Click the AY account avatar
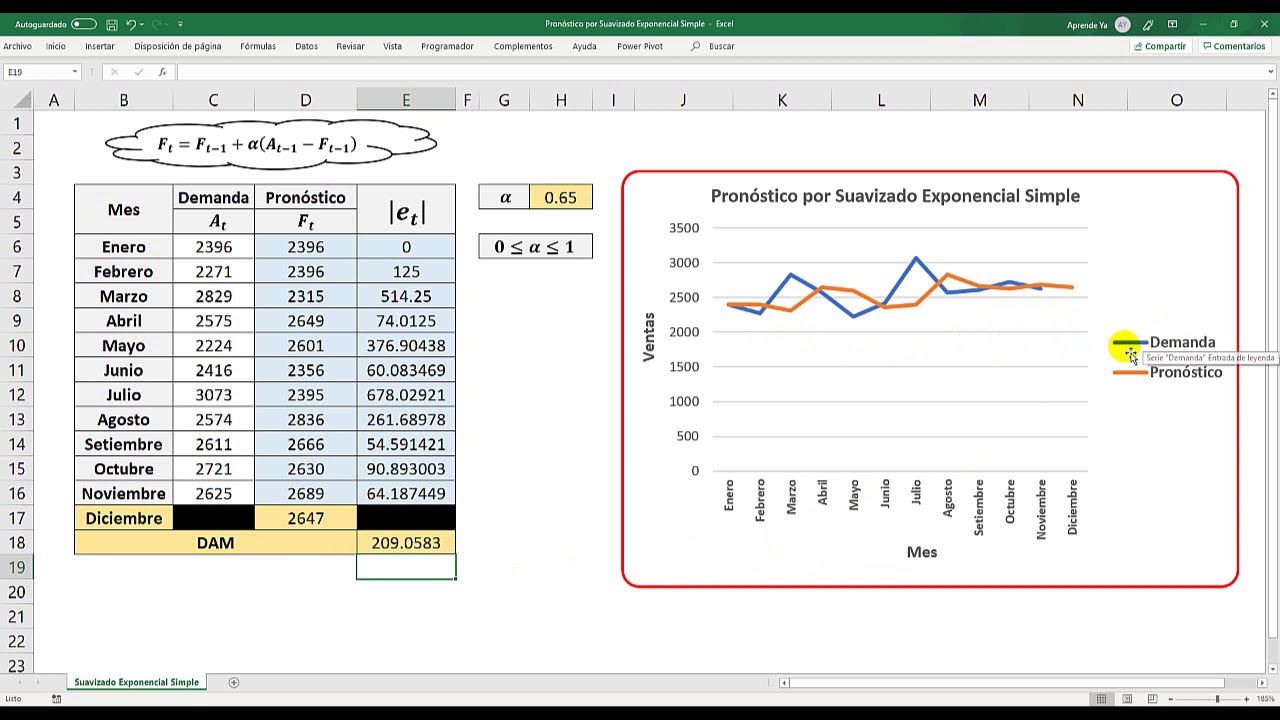Viewport: 1280px width, 720px height. tap(1123, 24)
